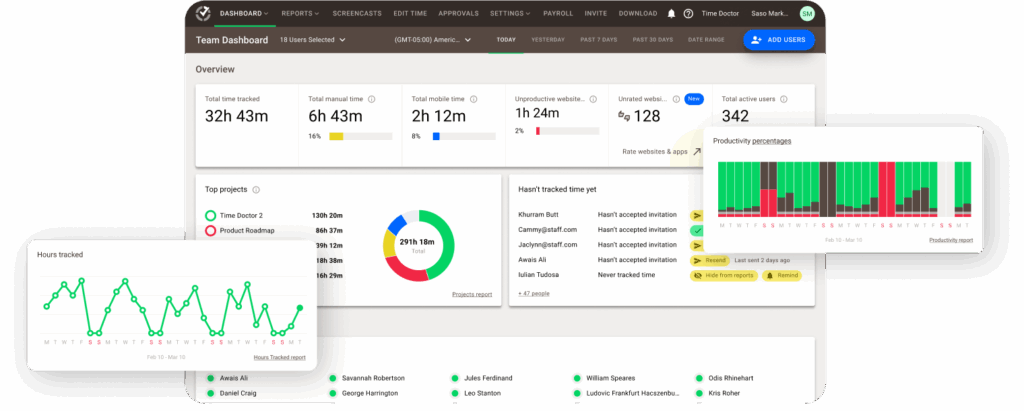Open the Hours Tracked report link
Image resolution: width=1024 pixels, height=411 pixels.
tap(279, 357)
